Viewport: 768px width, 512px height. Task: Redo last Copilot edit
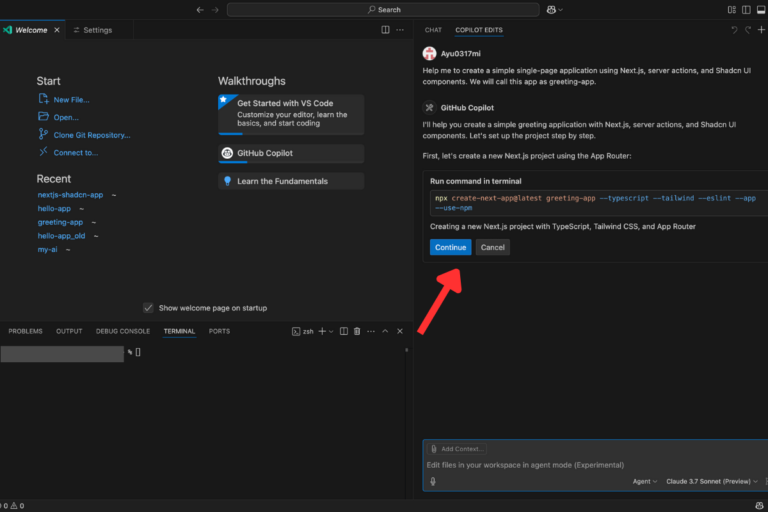[747, 30]
